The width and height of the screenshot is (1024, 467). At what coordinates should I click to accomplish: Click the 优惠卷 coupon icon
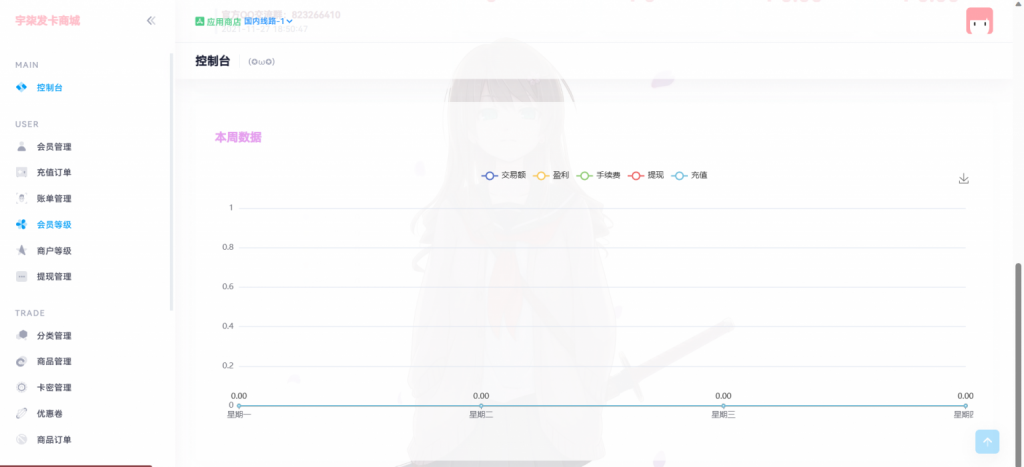[22, 414]
